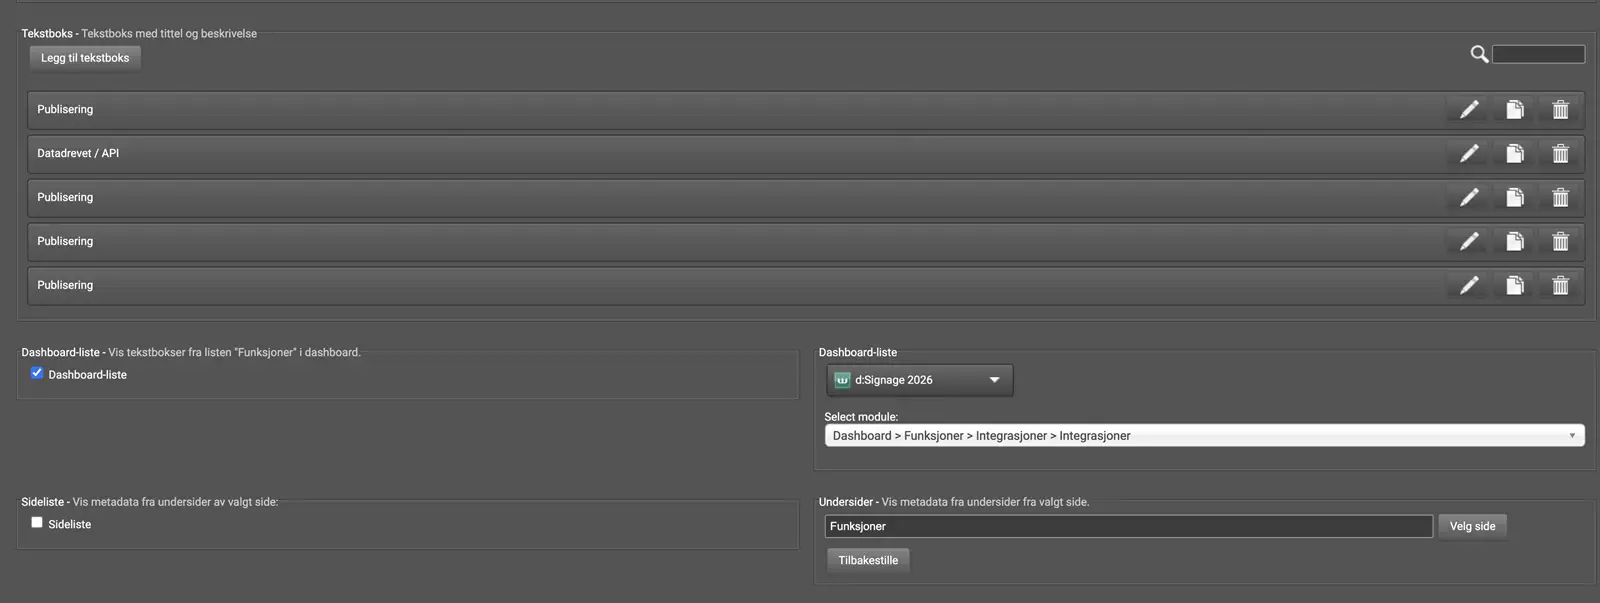Select the Datadrevet / API row title

point(78,153)
